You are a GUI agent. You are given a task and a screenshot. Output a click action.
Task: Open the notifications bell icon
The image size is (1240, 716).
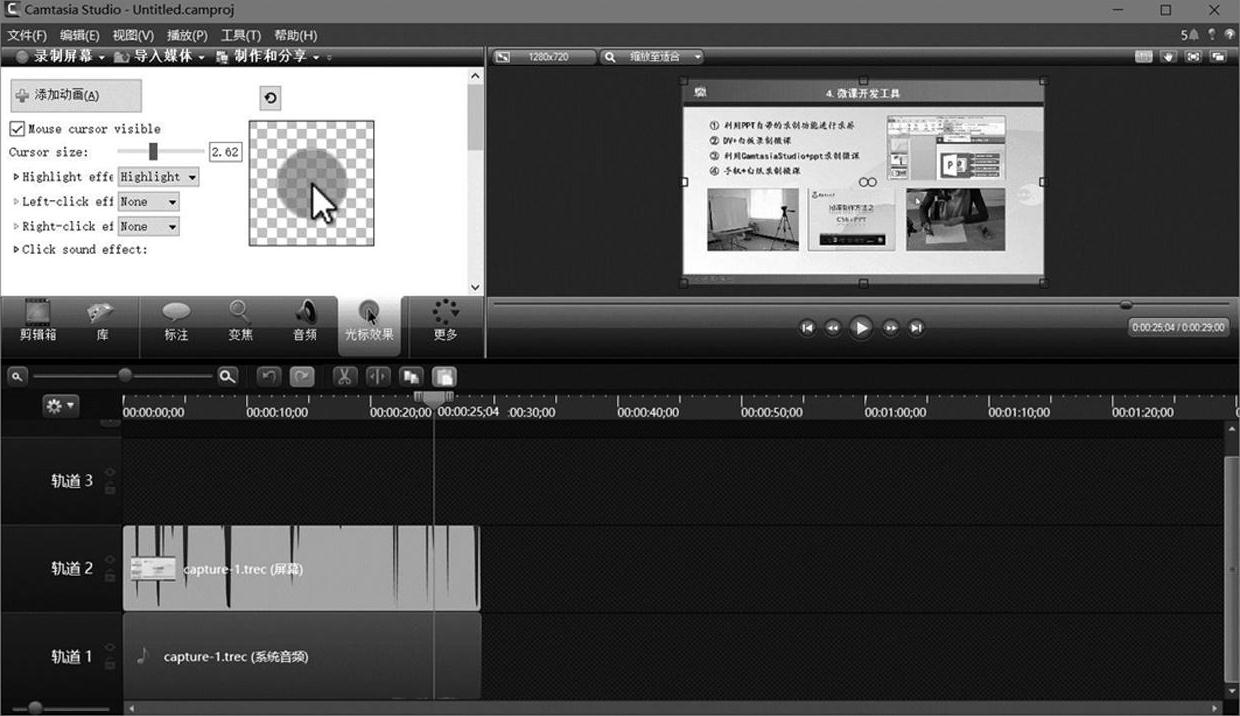pyautogui.click(x=1194, y=34)
